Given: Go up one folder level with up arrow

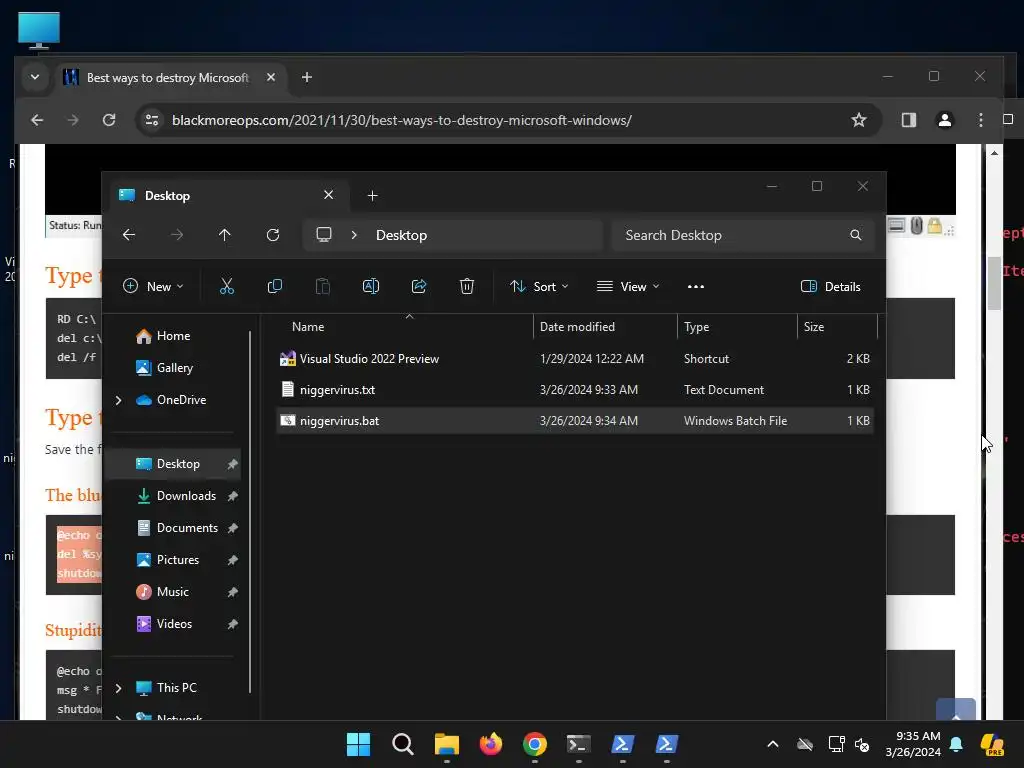Looking at the screenshot, I should tap(225, 235).
